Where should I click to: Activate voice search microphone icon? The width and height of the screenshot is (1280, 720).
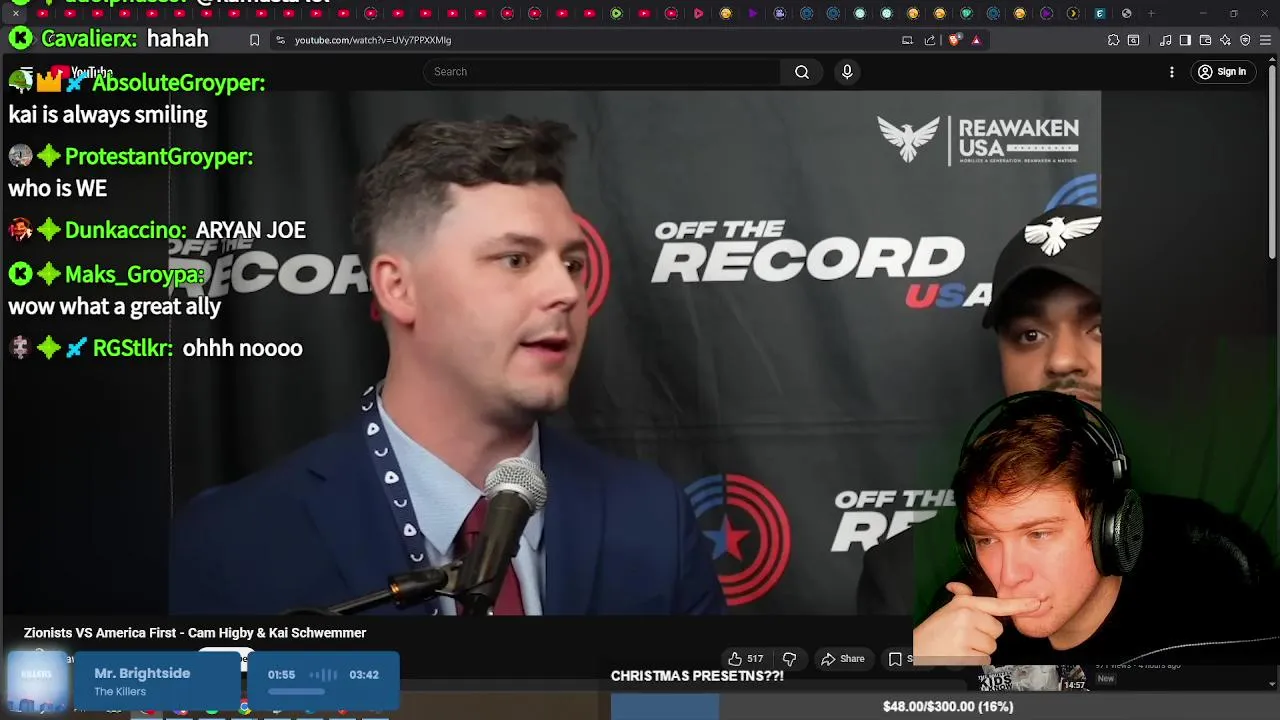[x=847, y=72]
